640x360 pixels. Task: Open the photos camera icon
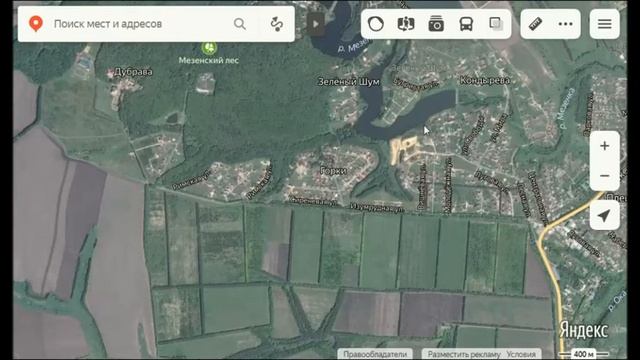point(436,24)
